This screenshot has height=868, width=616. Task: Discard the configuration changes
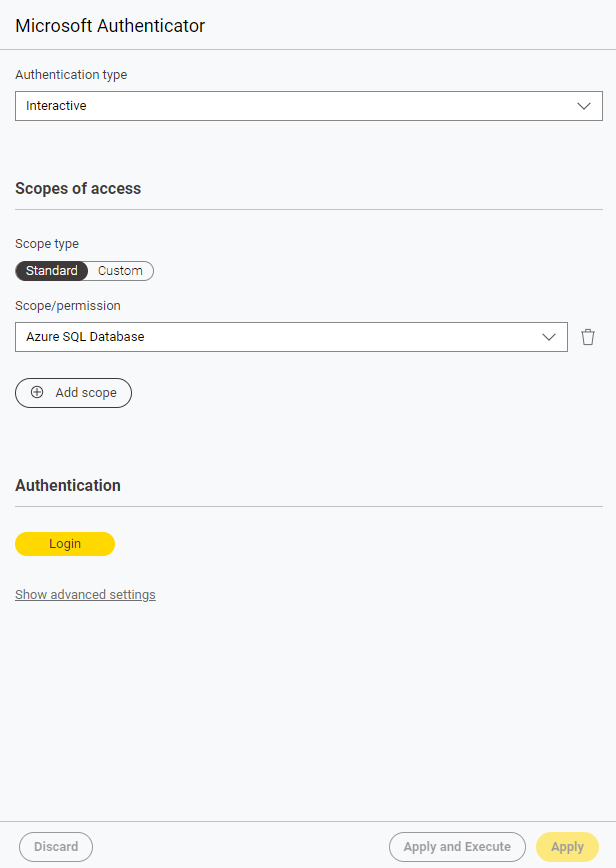coord(56,847)
